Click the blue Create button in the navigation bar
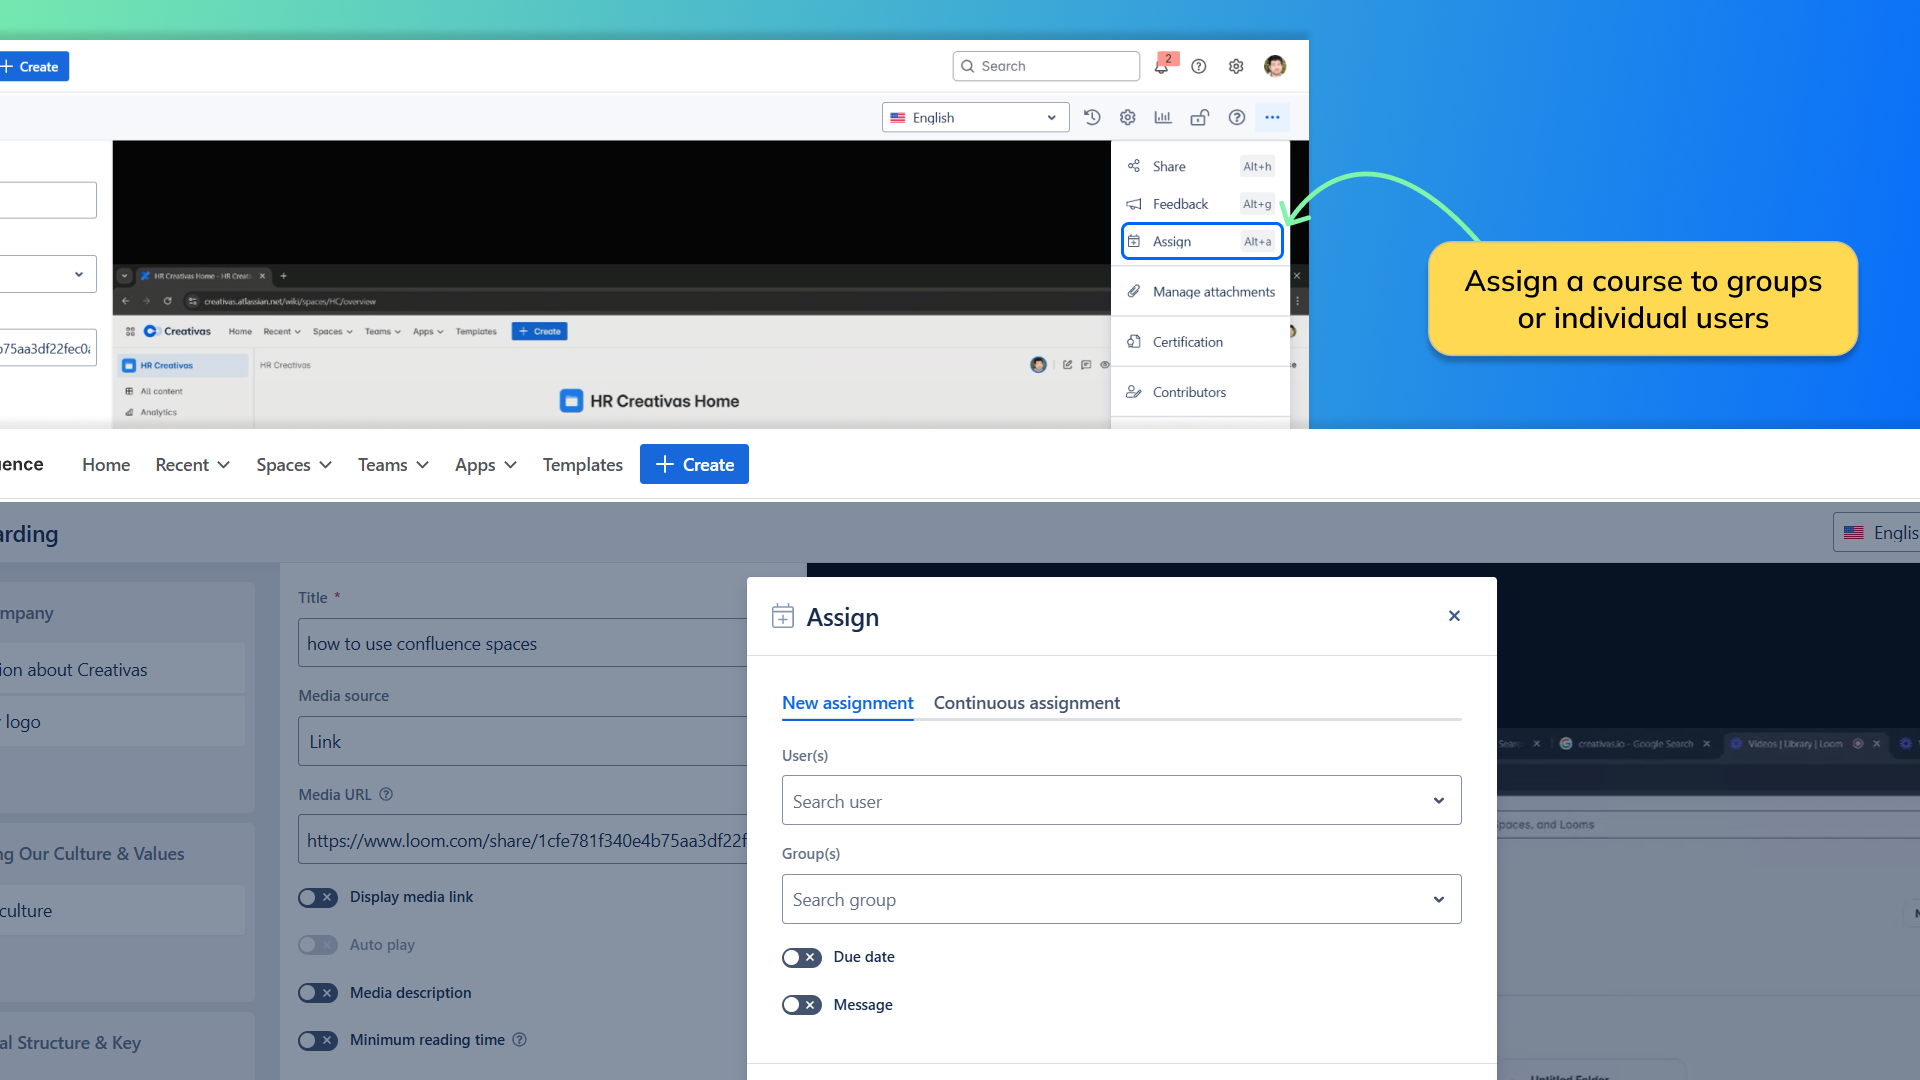The height and width of the screenshot is (1080, 1920). [694, 465]
